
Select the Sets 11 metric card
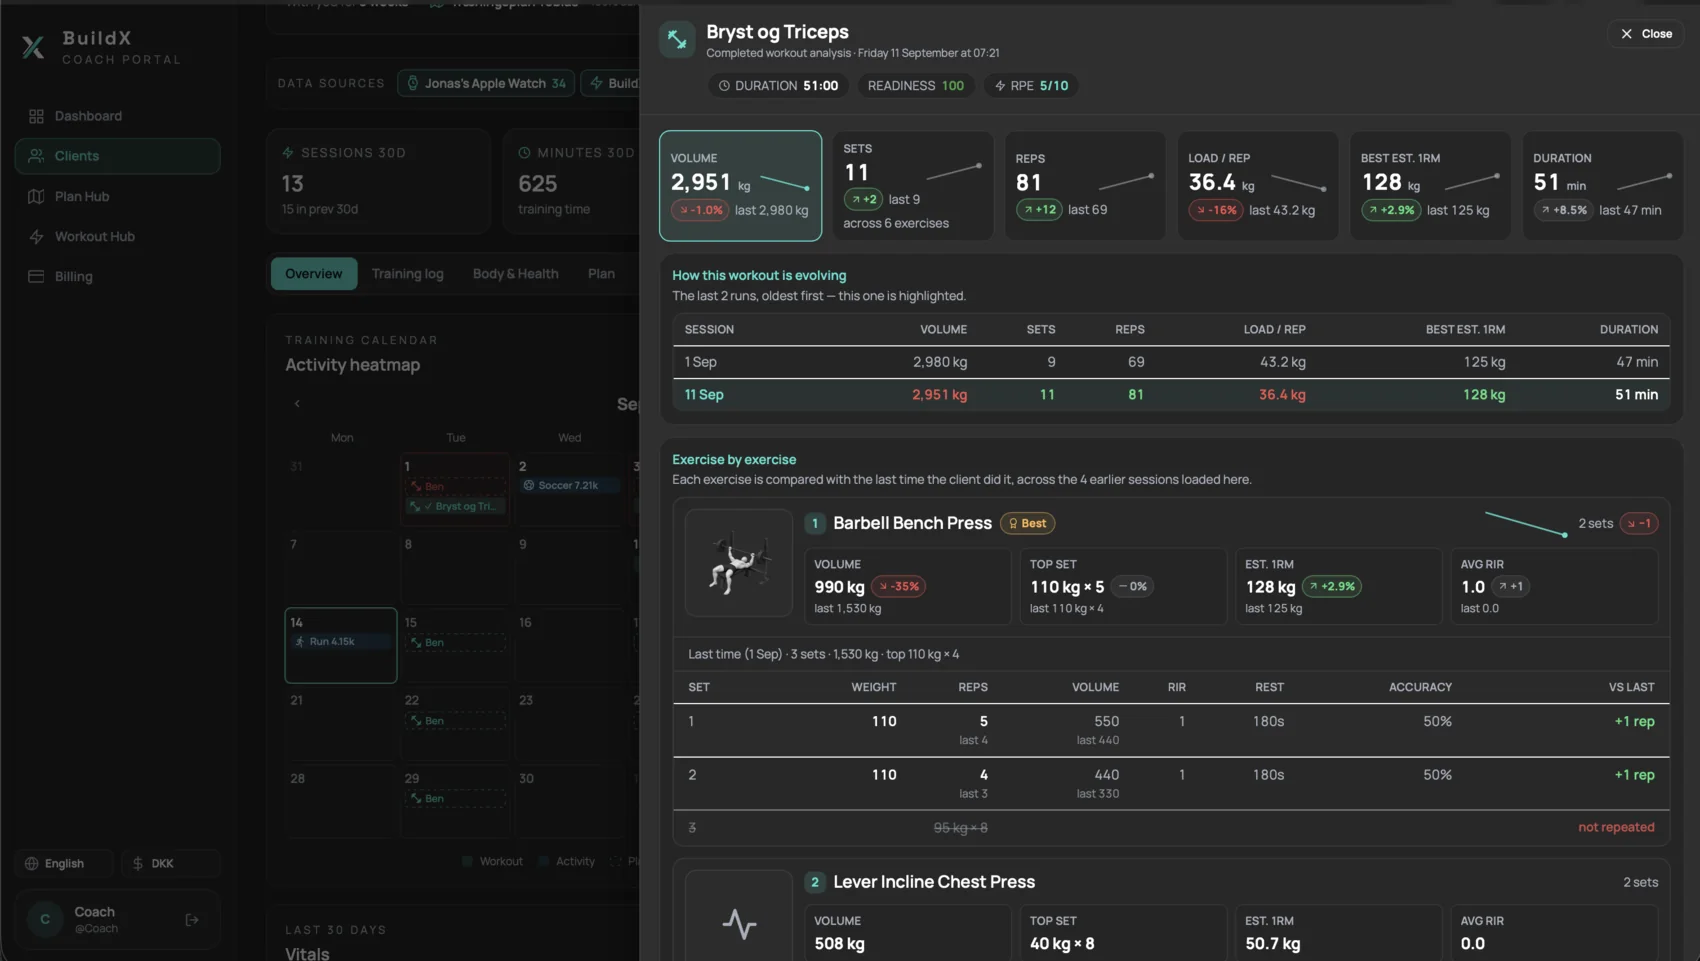tap(913, 186)
